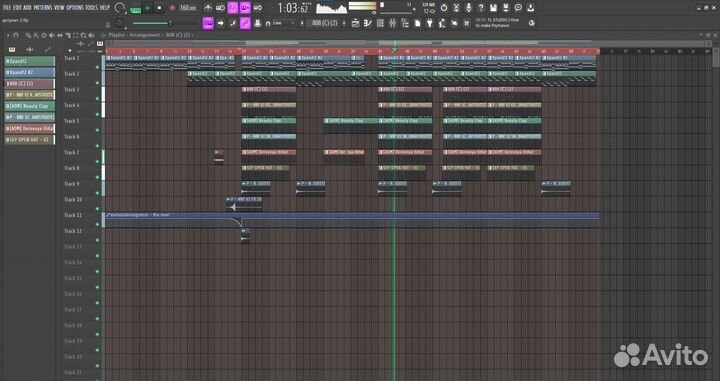Open the help question mark icon
720x381 pixels.
pos(481,8)
